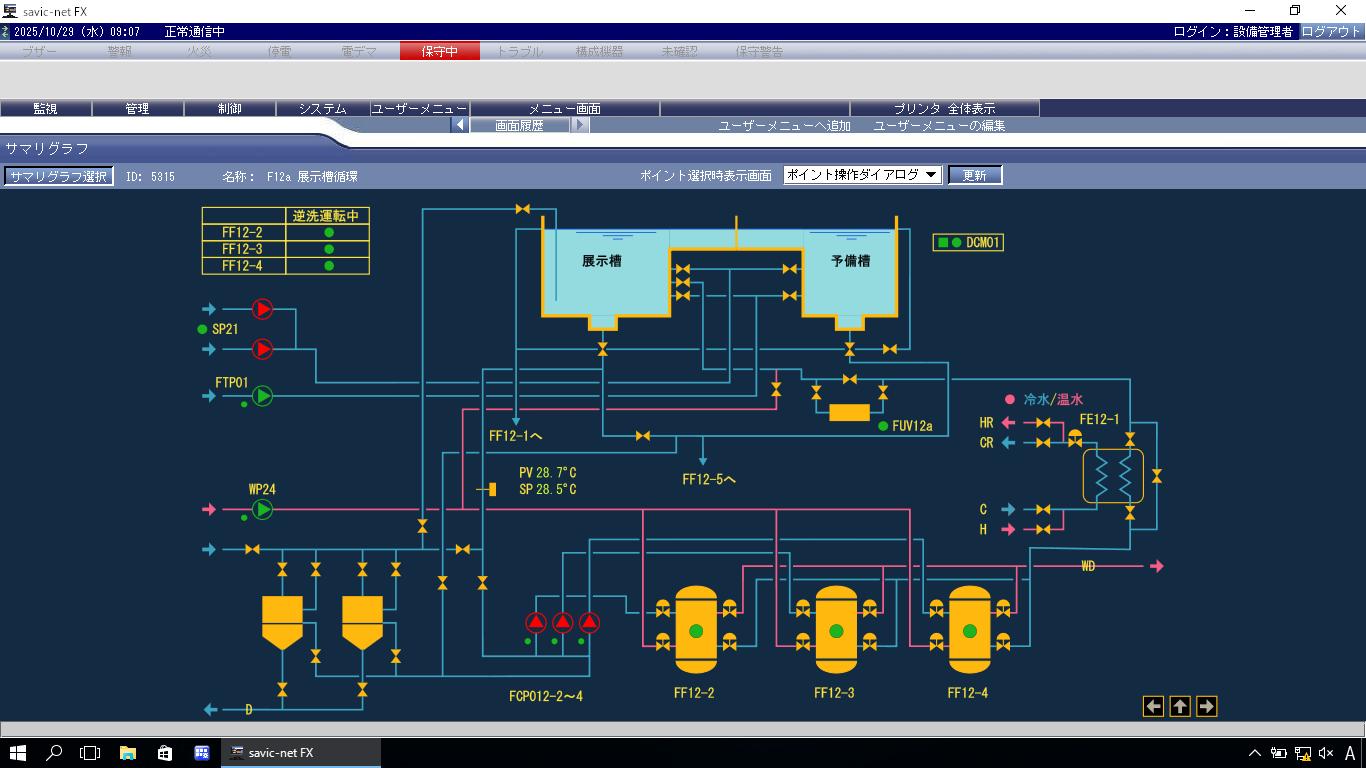Click FF12-3 backwash status indicator
This screenshot has height=768, width=1366.
coord(328,249)
